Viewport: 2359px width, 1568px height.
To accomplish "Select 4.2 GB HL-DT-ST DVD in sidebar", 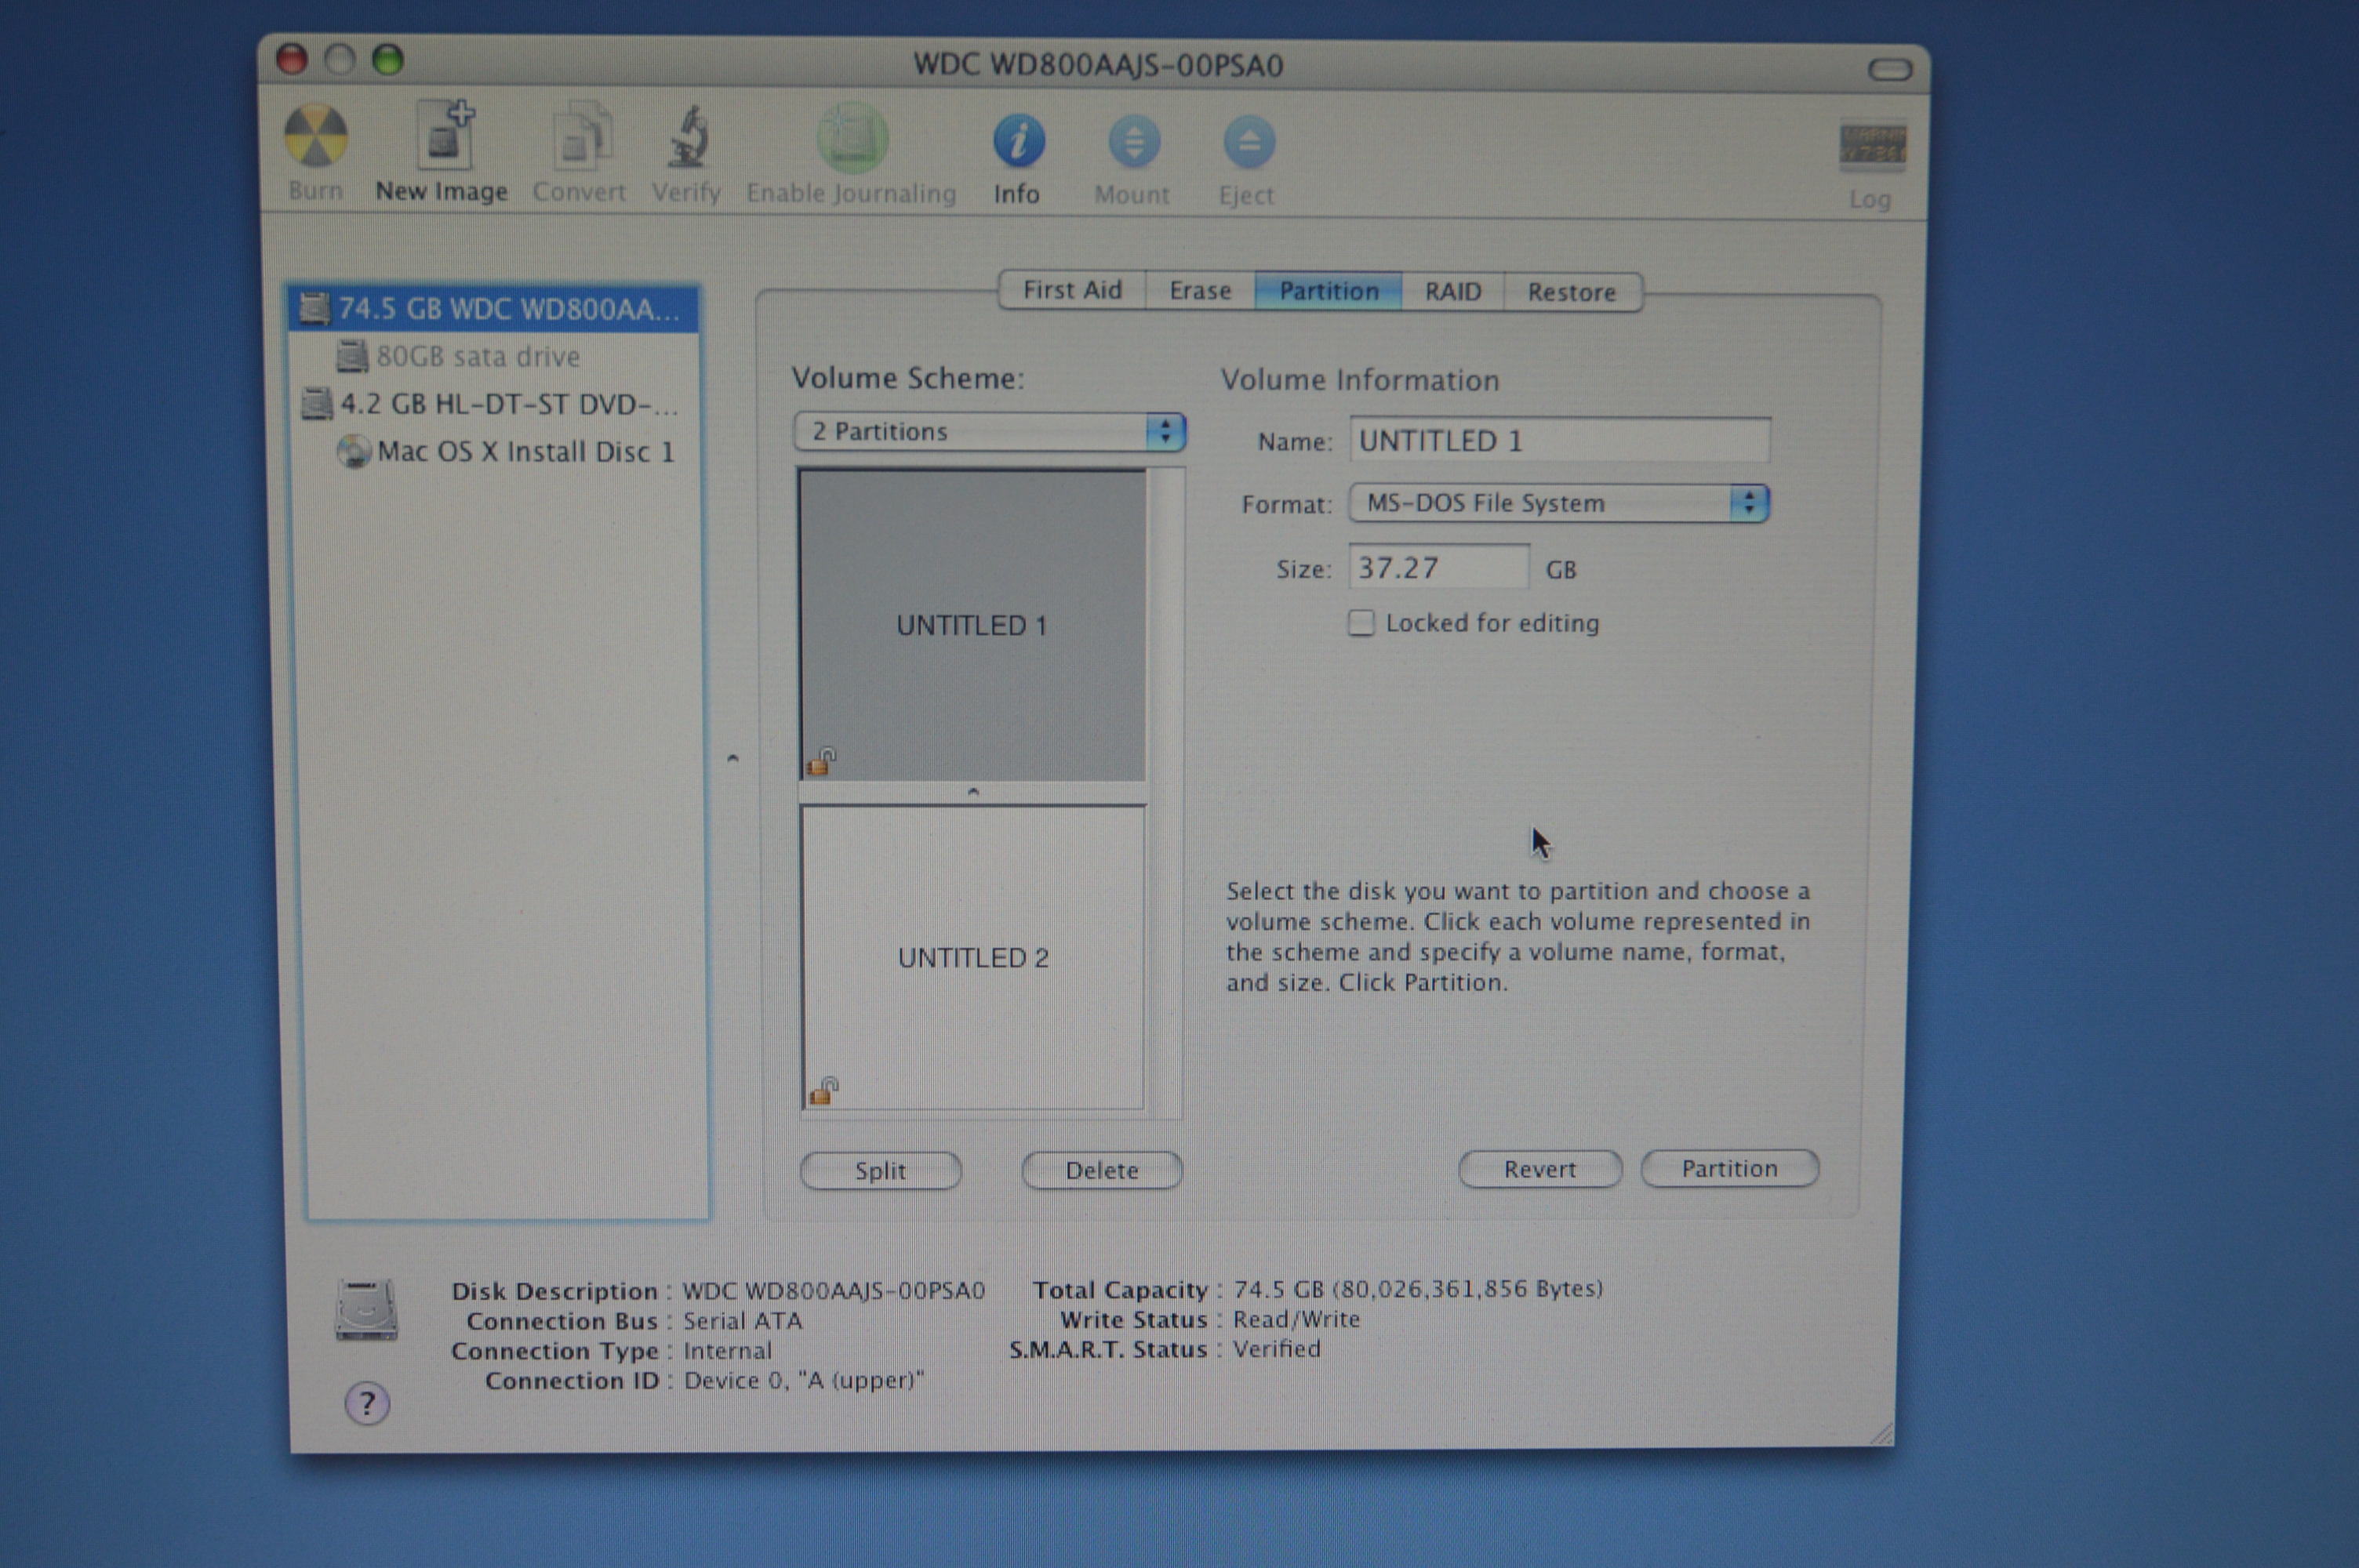I will 494,404.
